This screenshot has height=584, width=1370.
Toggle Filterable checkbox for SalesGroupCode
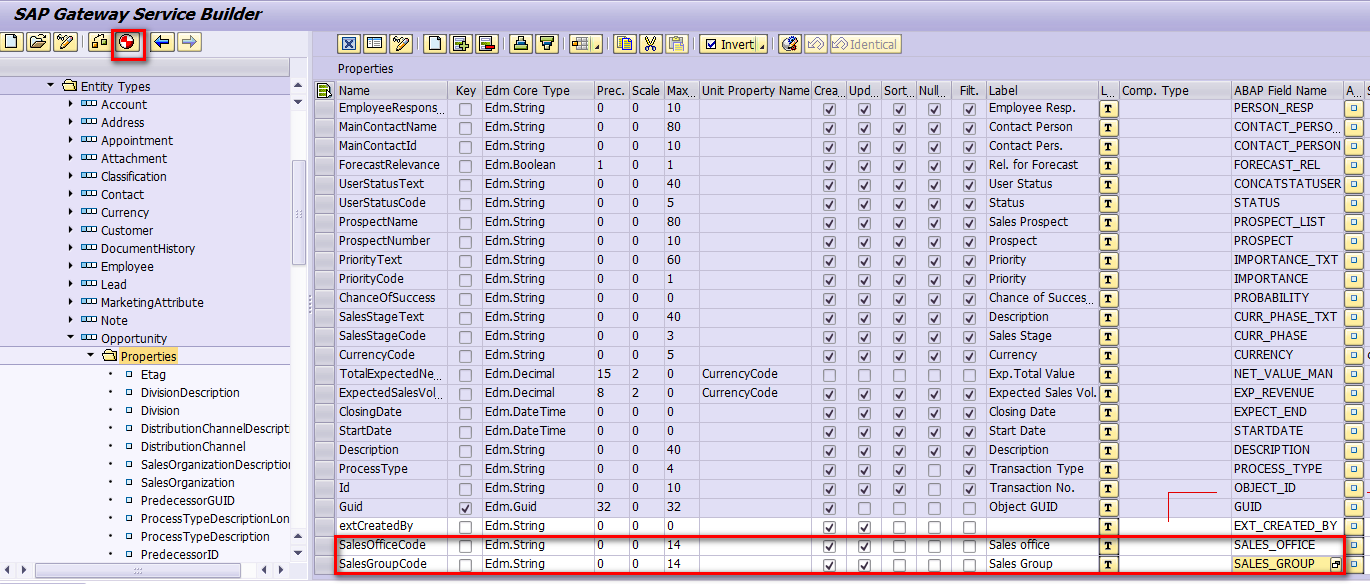(x=969, y=565)
